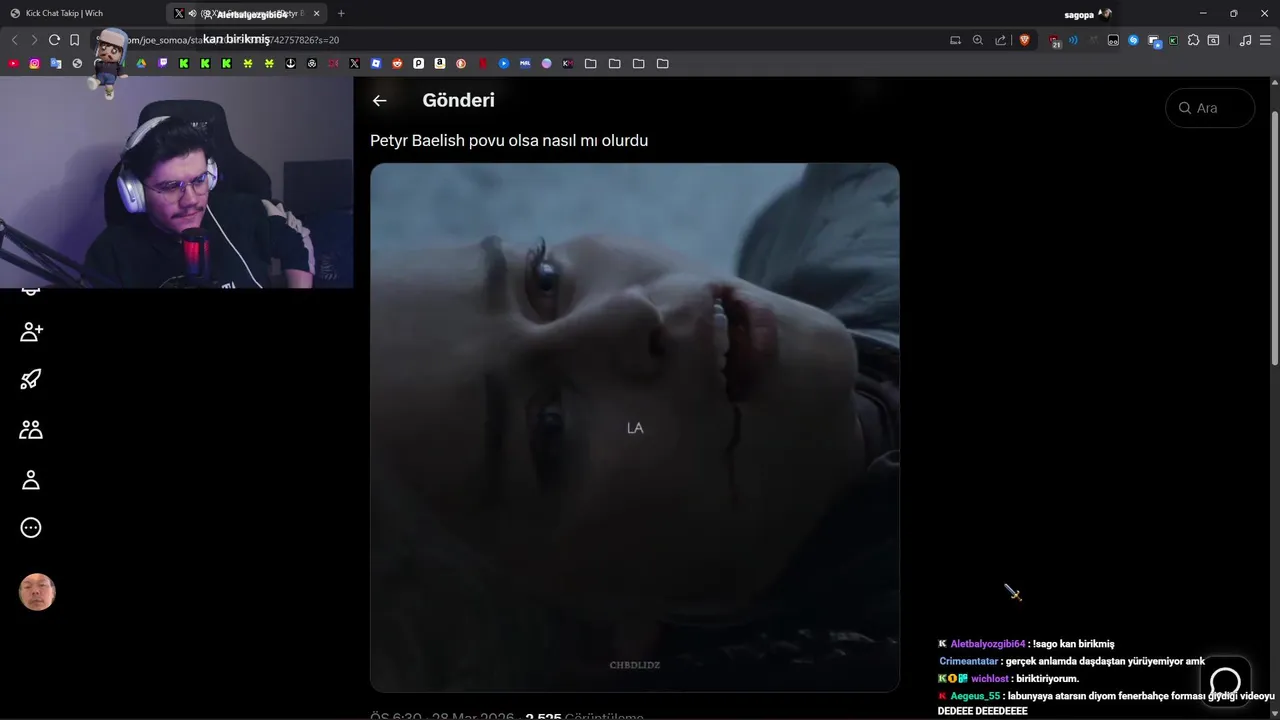The width and height of the screenshot is (1280, 720).
Task: Open the YouTube bookmark
Action: point(13,63)
